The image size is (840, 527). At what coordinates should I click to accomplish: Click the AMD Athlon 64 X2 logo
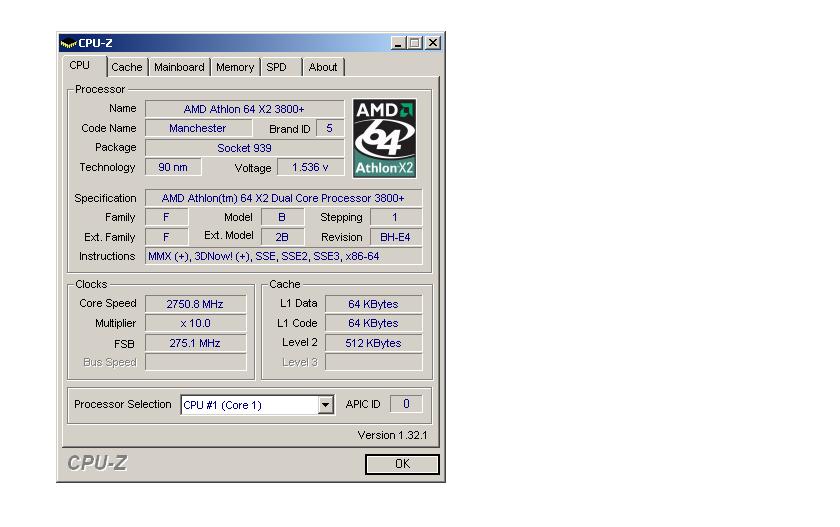(x=384, y=138)
